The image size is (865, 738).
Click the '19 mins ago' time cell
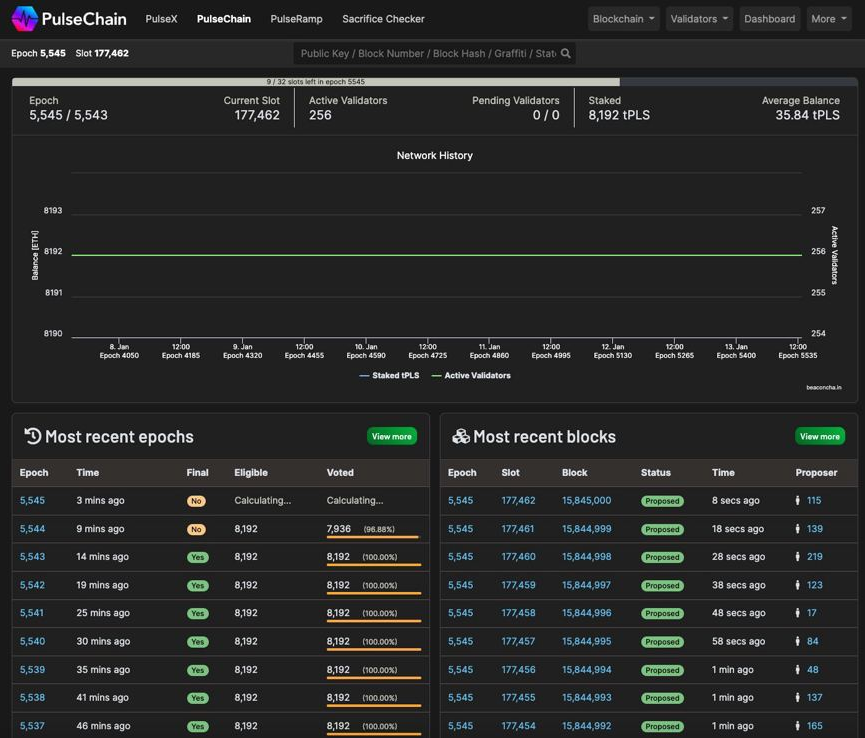pos(103,585)
